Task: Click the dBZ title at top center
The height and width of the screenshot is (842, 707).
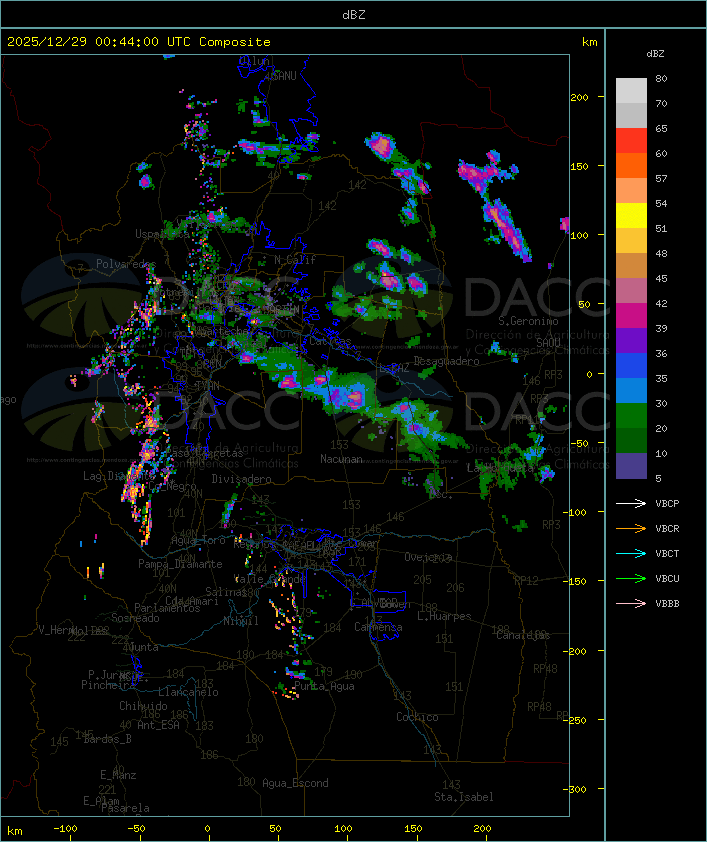Action: [354, 14]
